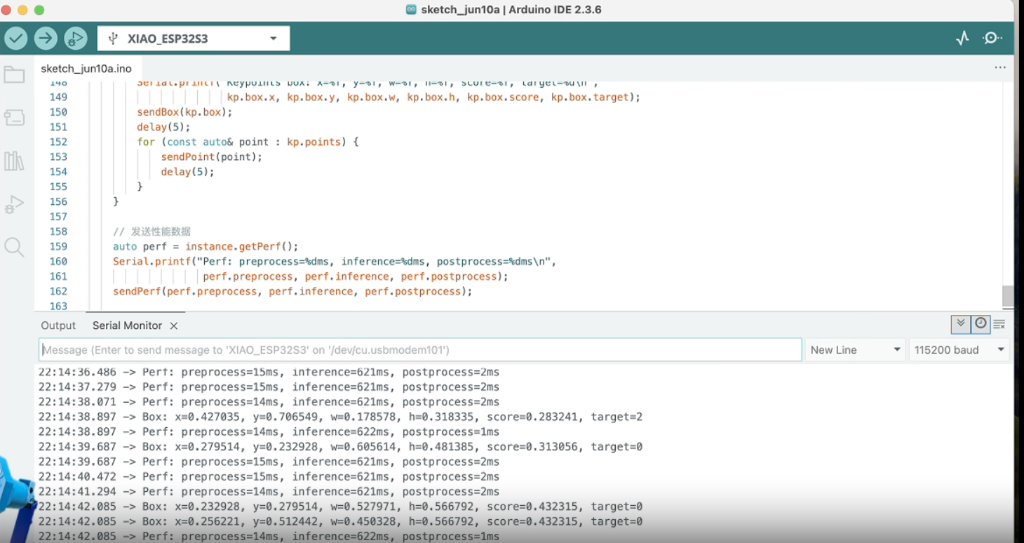The height and width of the screenshot is (543, 1024).
Task: Click the 22:14:41.294 Perf log line
Action: point(268,491)
